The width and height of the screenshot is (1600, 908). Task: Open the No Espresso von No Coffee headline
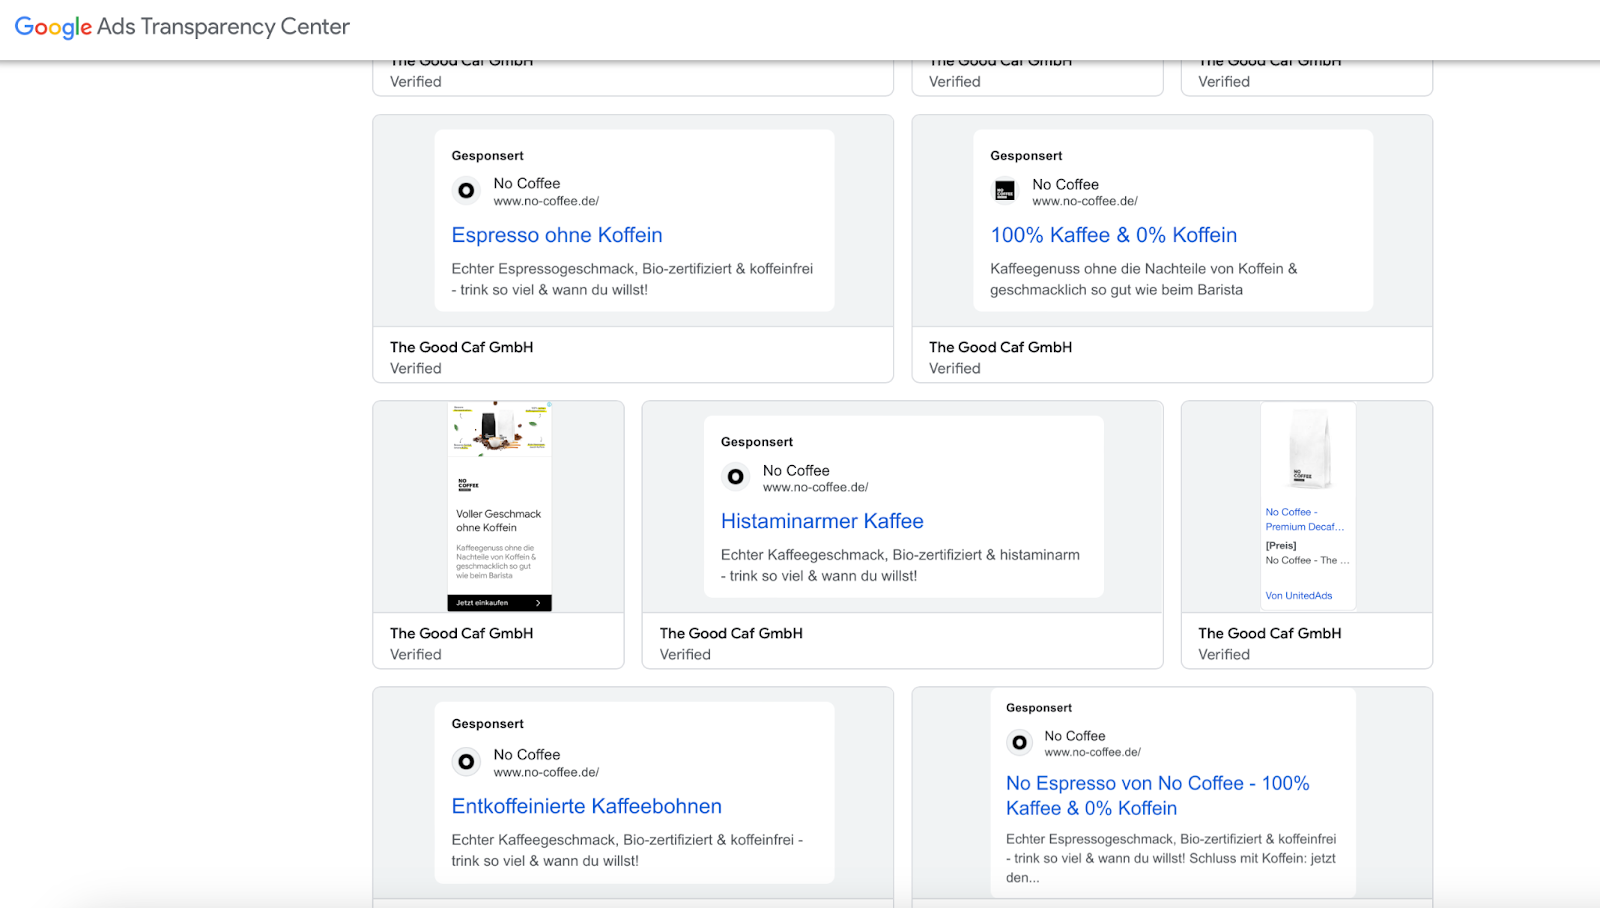tap(1158, 795)
